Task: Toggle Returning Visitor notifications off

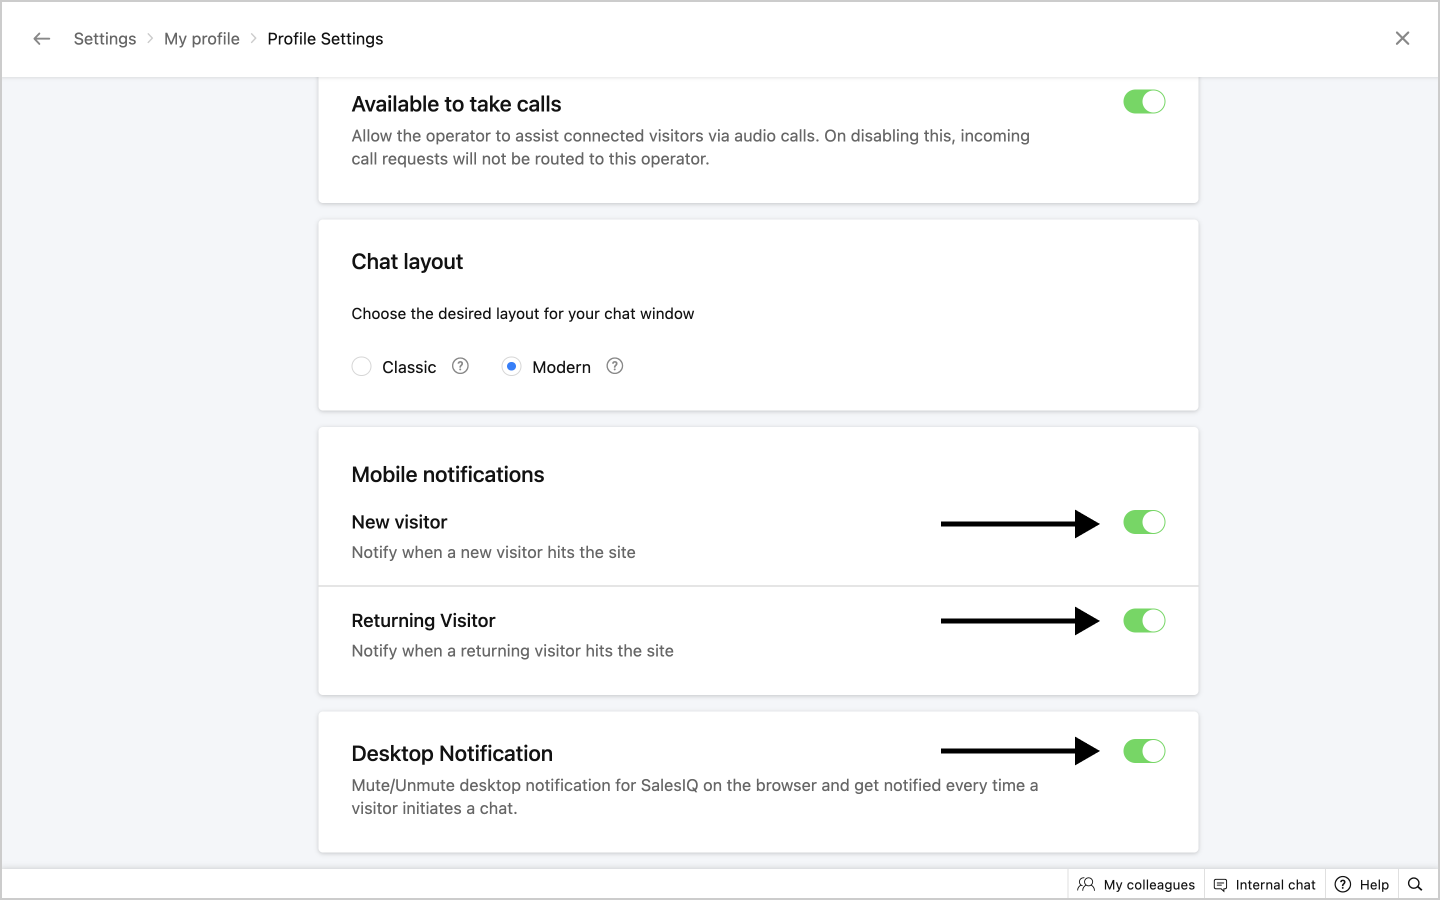Action: click(1144, 621)
